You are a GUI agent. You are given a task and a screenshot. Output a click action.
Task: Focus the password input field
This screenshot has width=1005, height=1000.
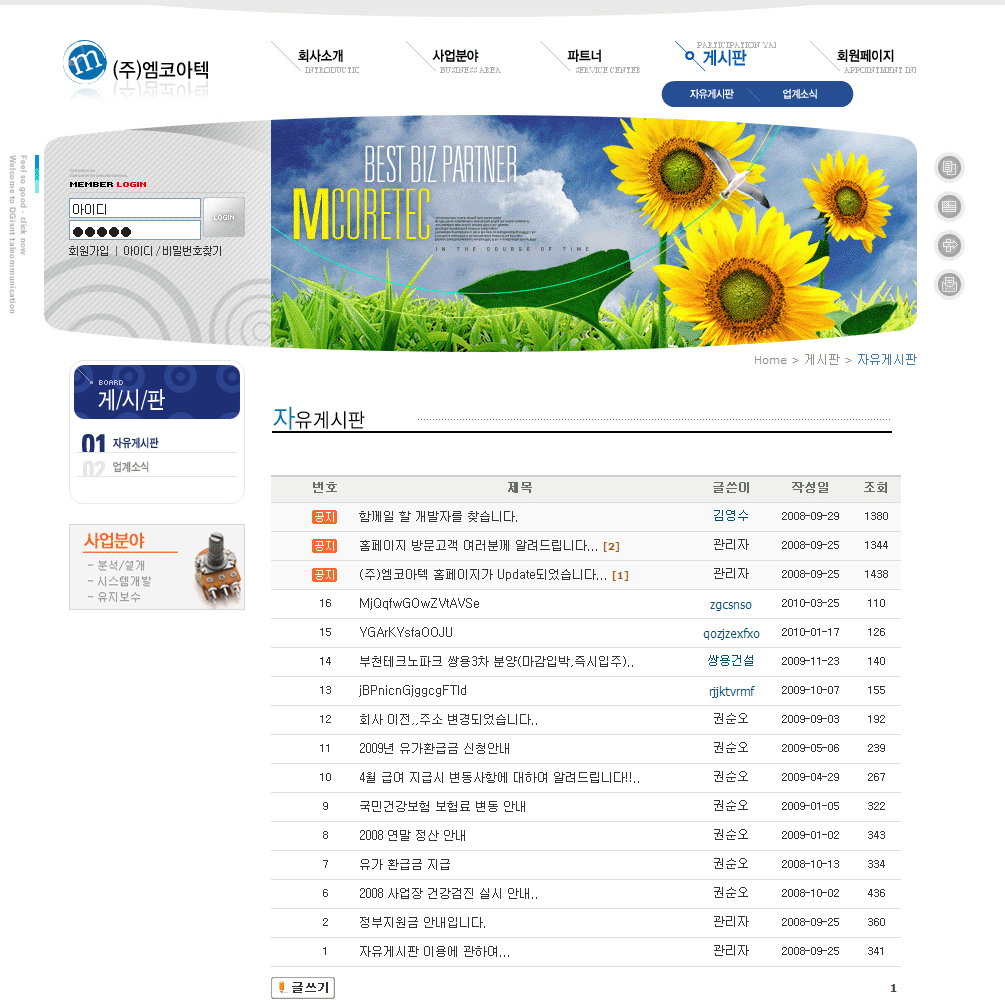coord(135,231)
